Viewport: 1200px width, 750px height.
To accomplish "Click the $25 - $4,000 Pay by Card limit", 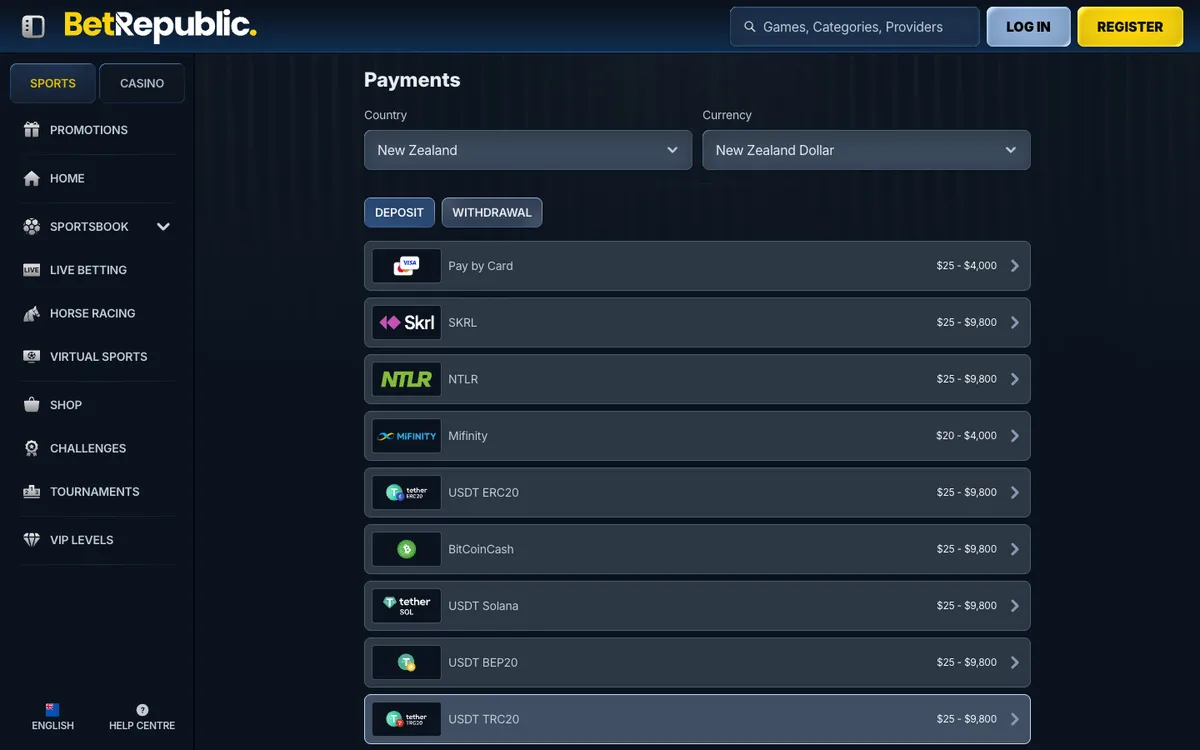I will pos(967,266).
